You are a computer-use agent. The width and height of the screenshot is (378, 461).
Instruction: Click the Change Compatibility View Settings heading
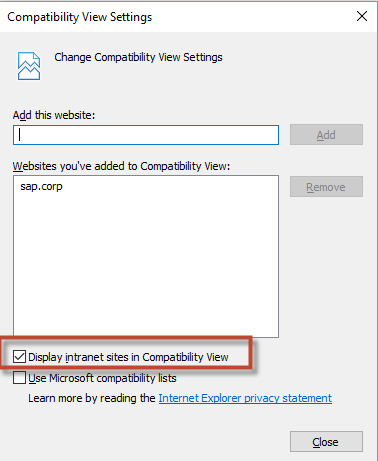pos(138,57)
